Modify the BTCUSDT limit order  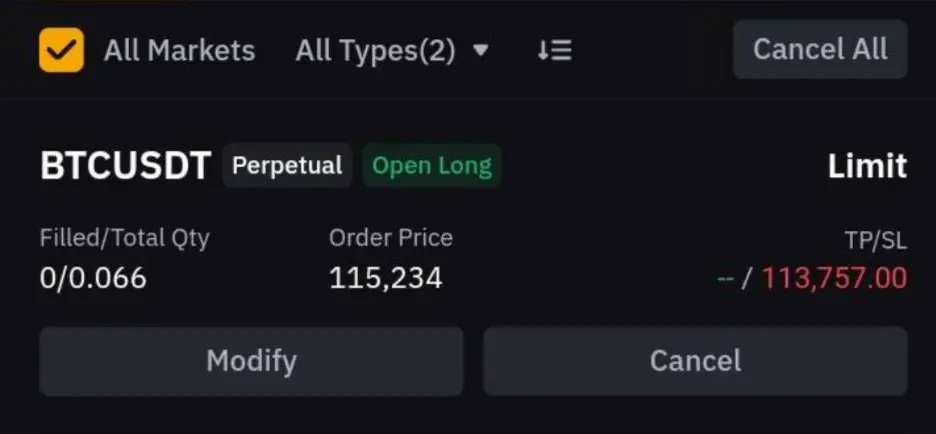251,361
